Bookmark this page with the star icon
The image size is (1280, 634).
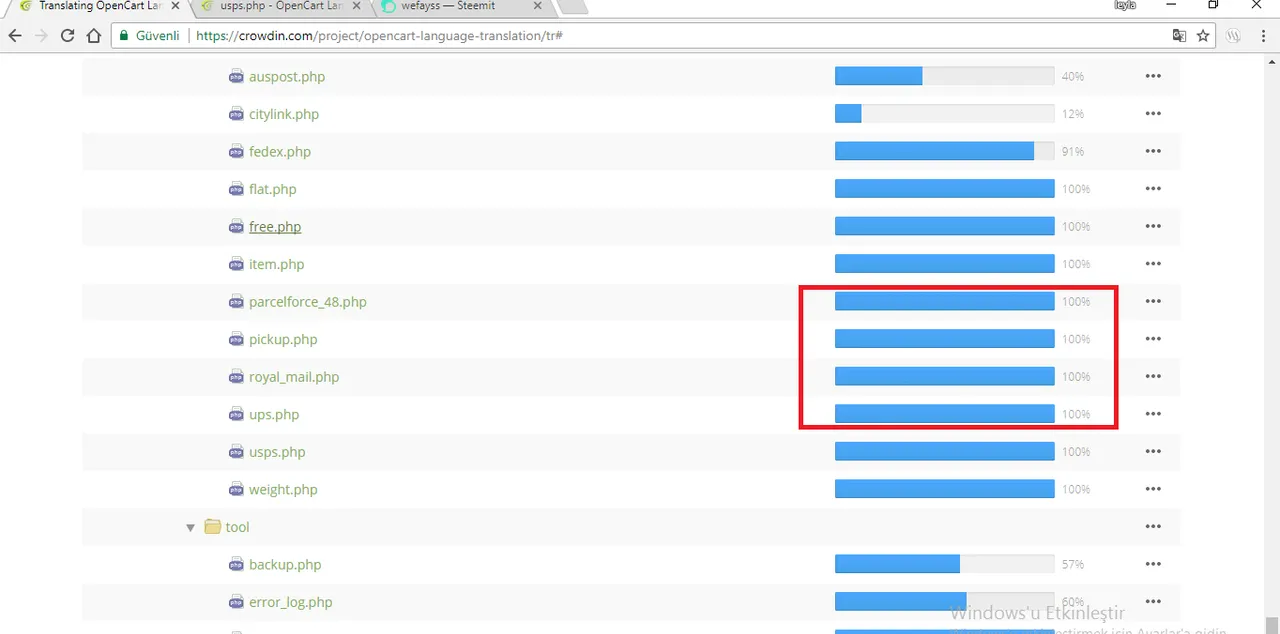(x=1203, y=35)
